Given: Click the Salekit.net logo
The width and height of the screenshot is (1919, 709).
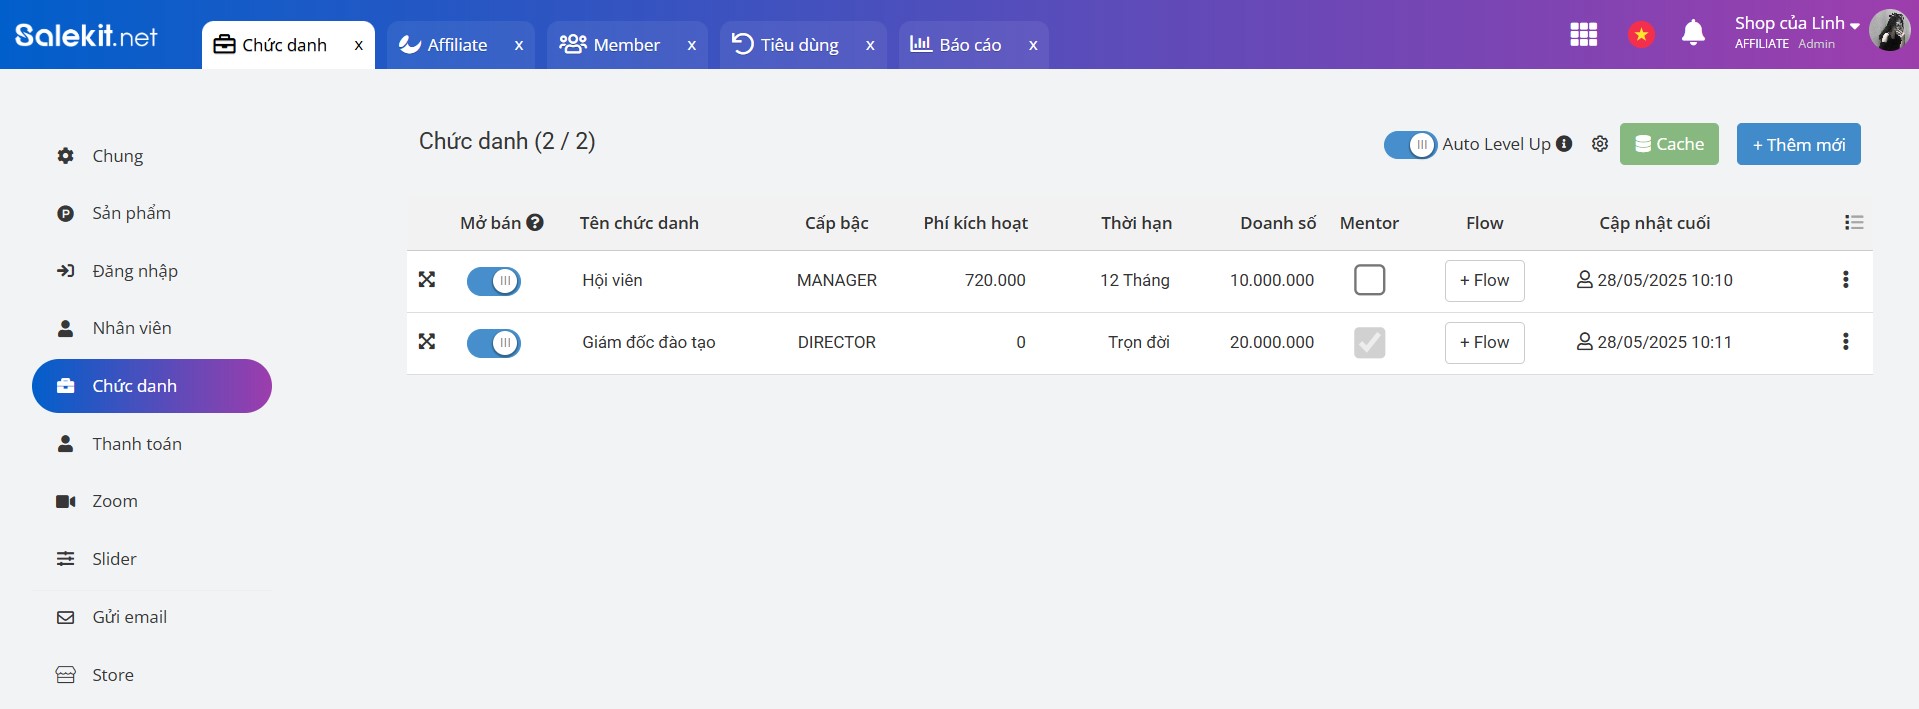Looking at the screenshot, I should [x=86, y=35].
